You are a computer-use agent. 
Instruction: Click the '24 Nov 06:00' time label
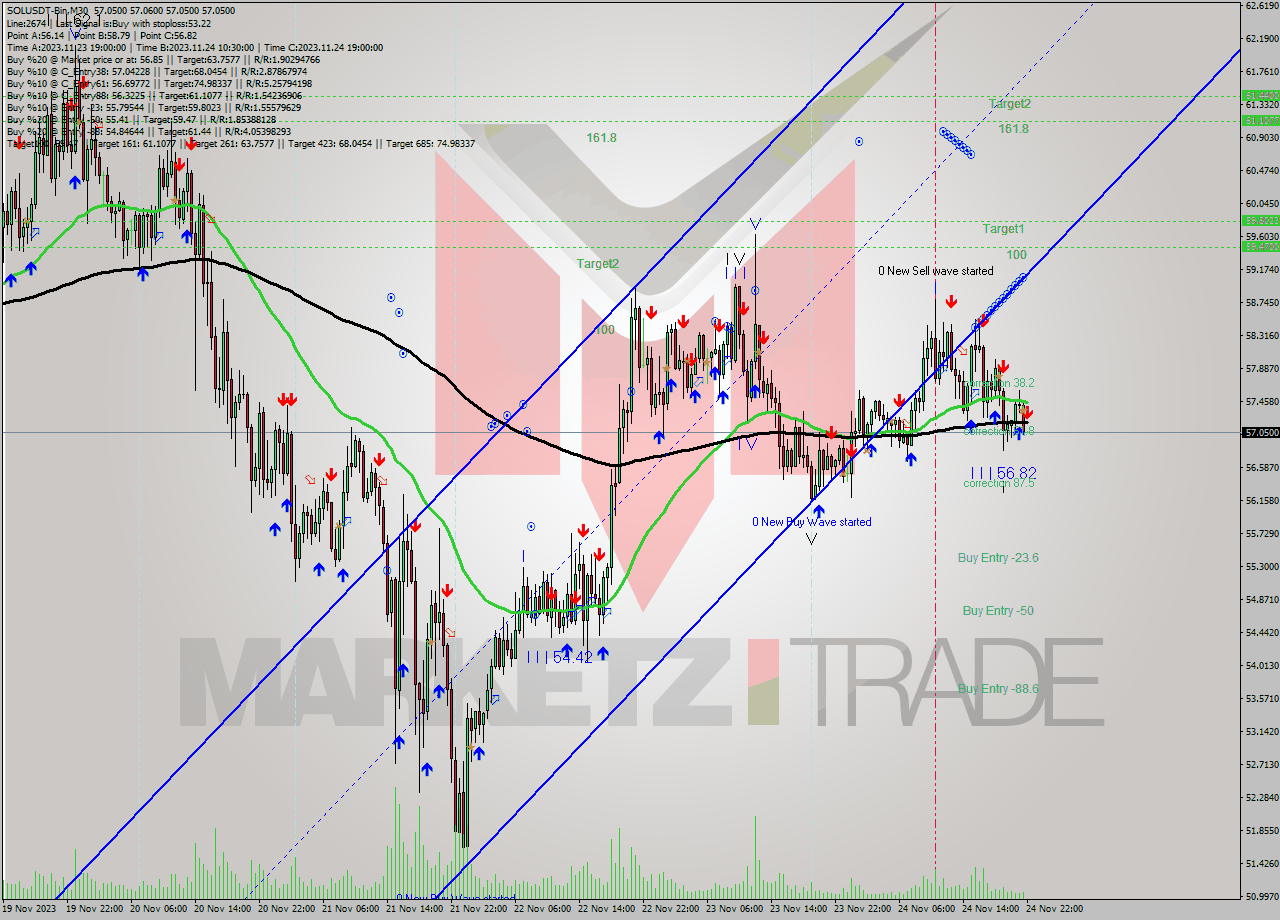coord(927,909)
